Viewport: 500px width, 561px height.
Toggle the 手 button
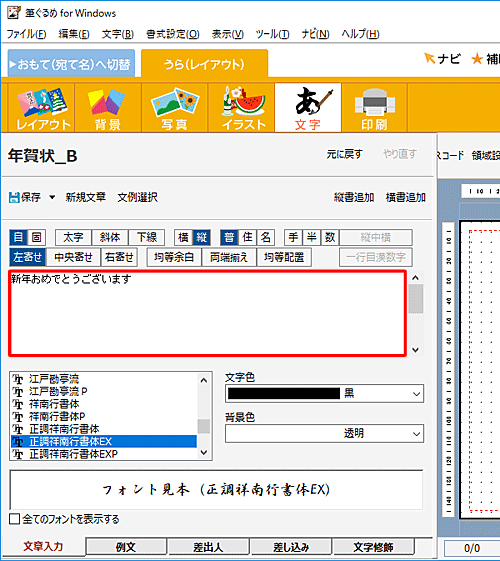pyautogui.click(x=293, y=237)
